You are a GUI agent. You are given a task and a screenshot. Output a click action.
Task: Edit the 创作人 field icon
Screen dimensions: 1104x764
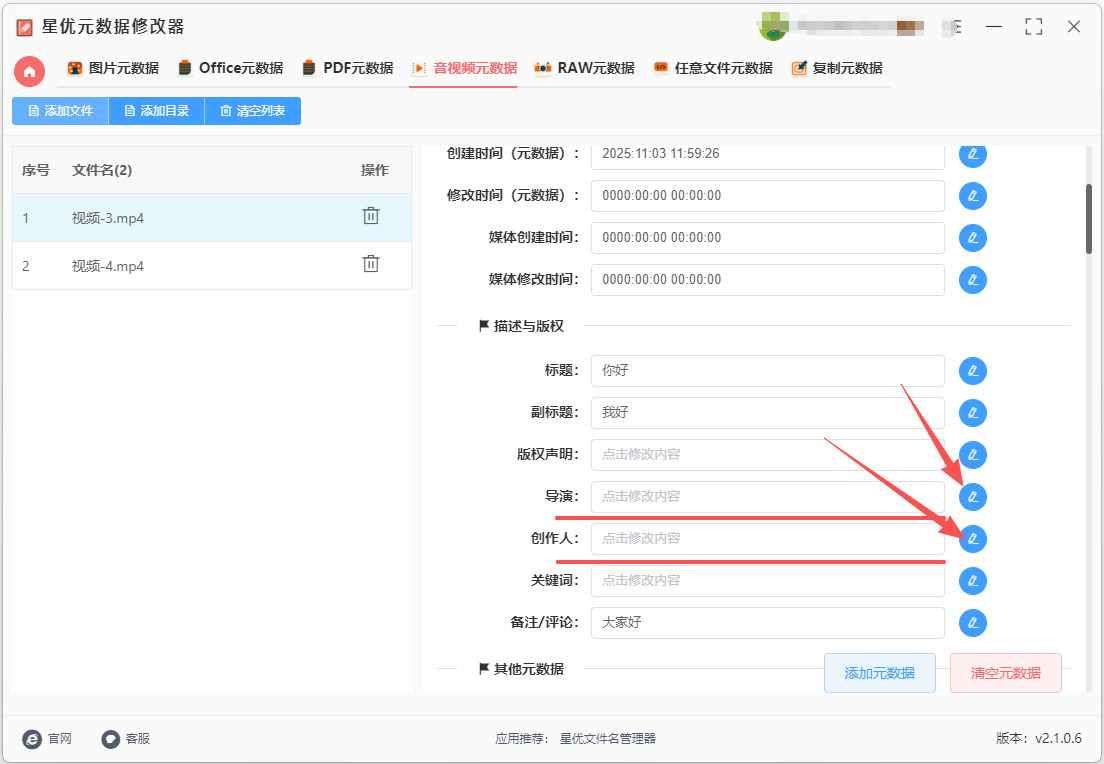[973, 539]
